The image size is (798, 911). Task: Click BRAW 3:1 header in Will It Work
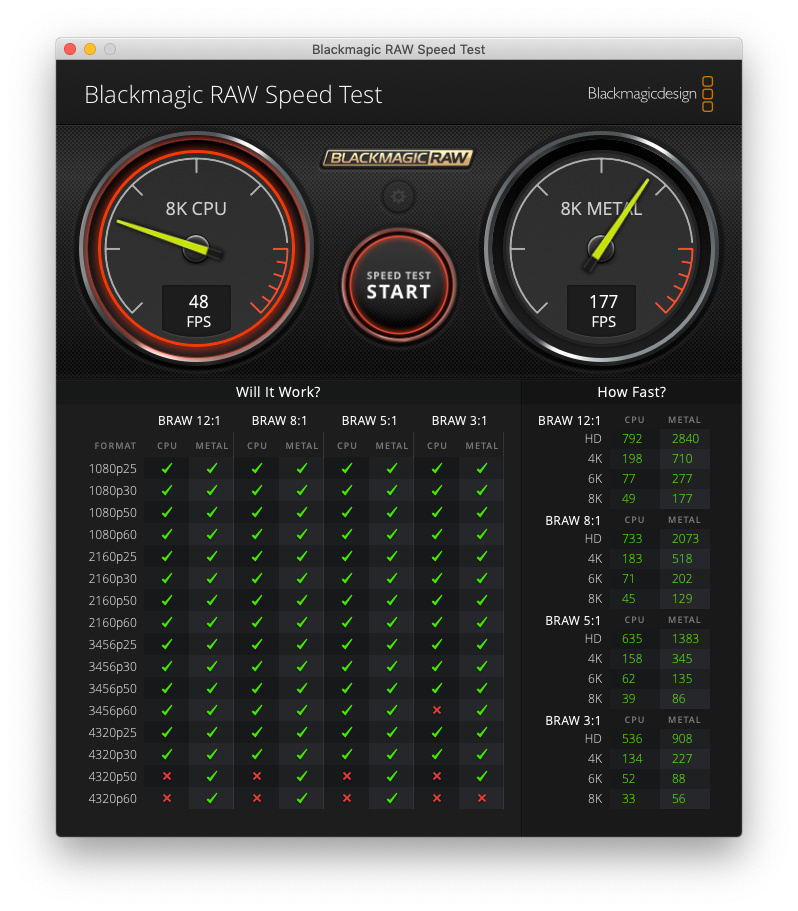[459, 421]
